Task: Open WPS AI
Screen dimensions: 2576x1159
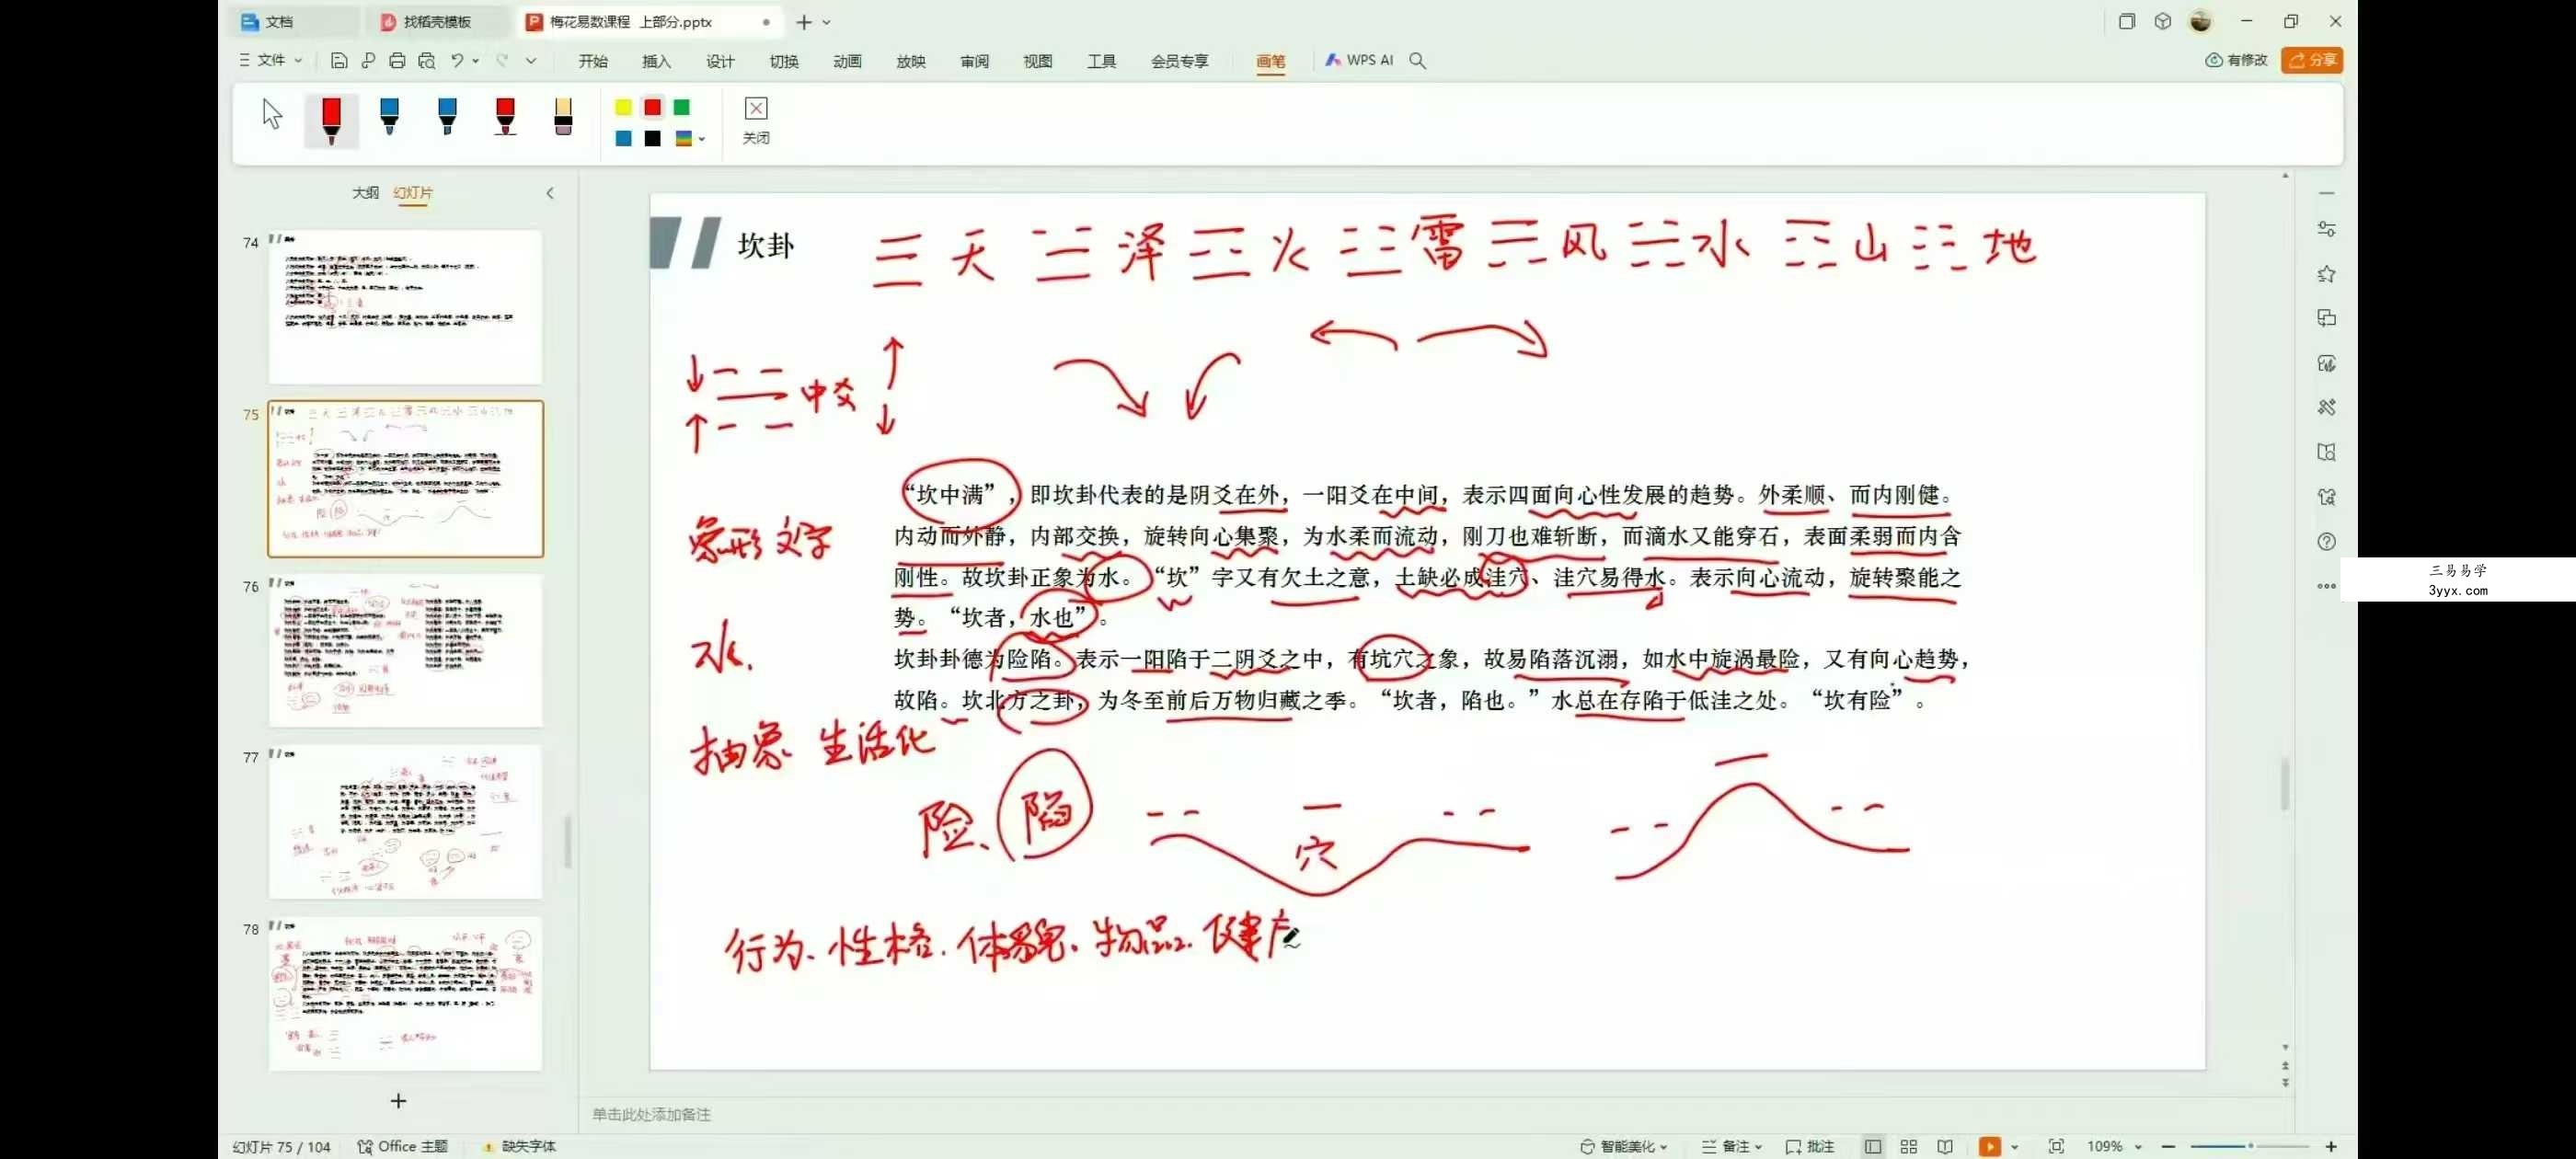Action: click(1359, 60)
